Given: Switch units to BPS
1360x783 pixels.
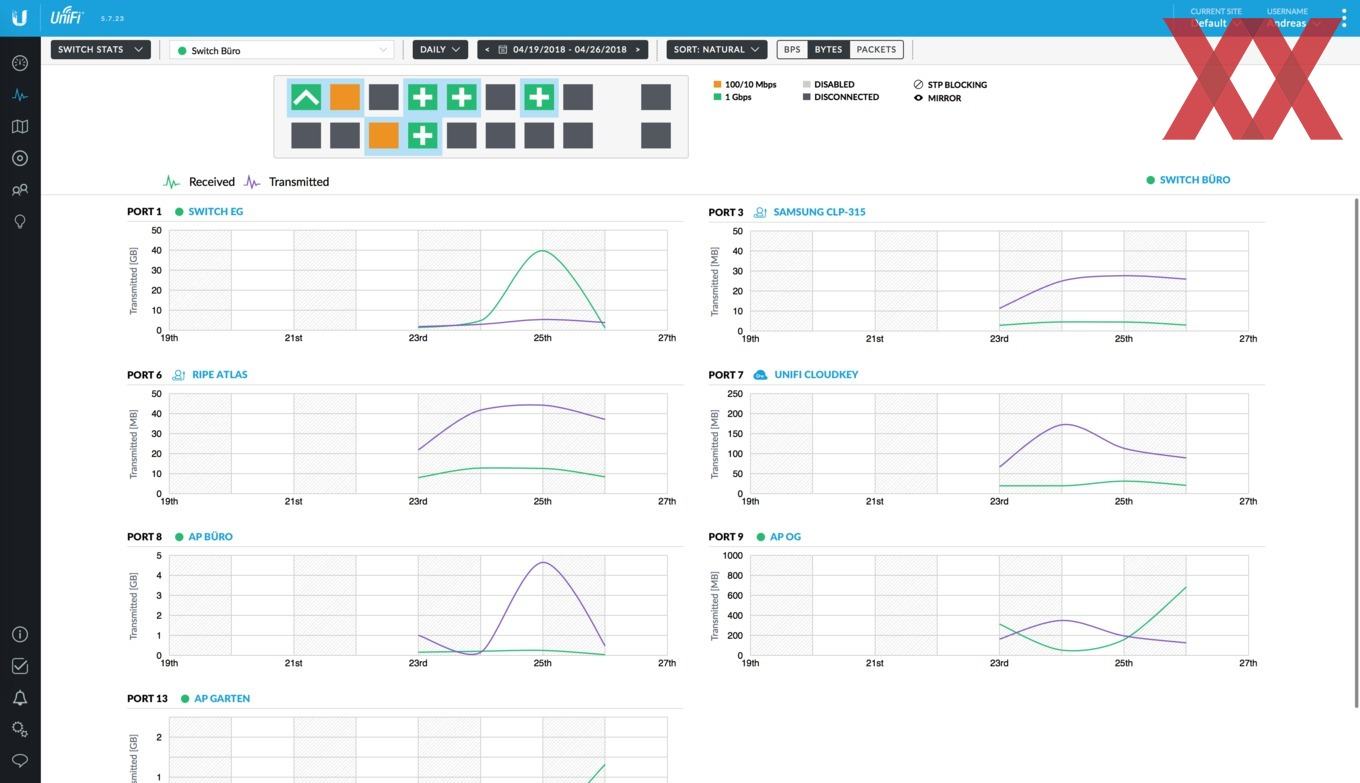Looking at the screenshot, I should point(792,49).
